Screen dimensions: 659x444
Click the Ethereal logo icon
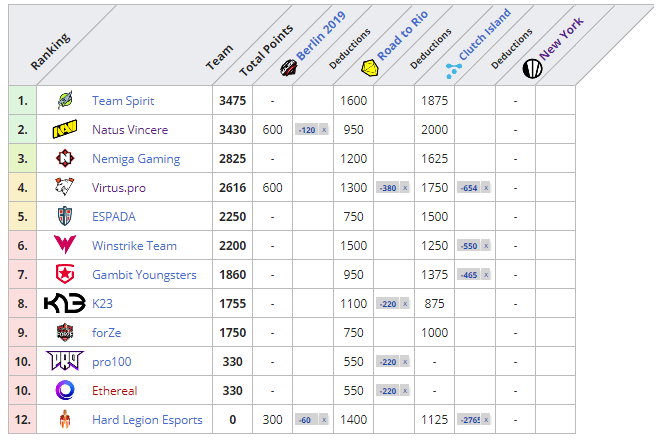tap(65, 390)
